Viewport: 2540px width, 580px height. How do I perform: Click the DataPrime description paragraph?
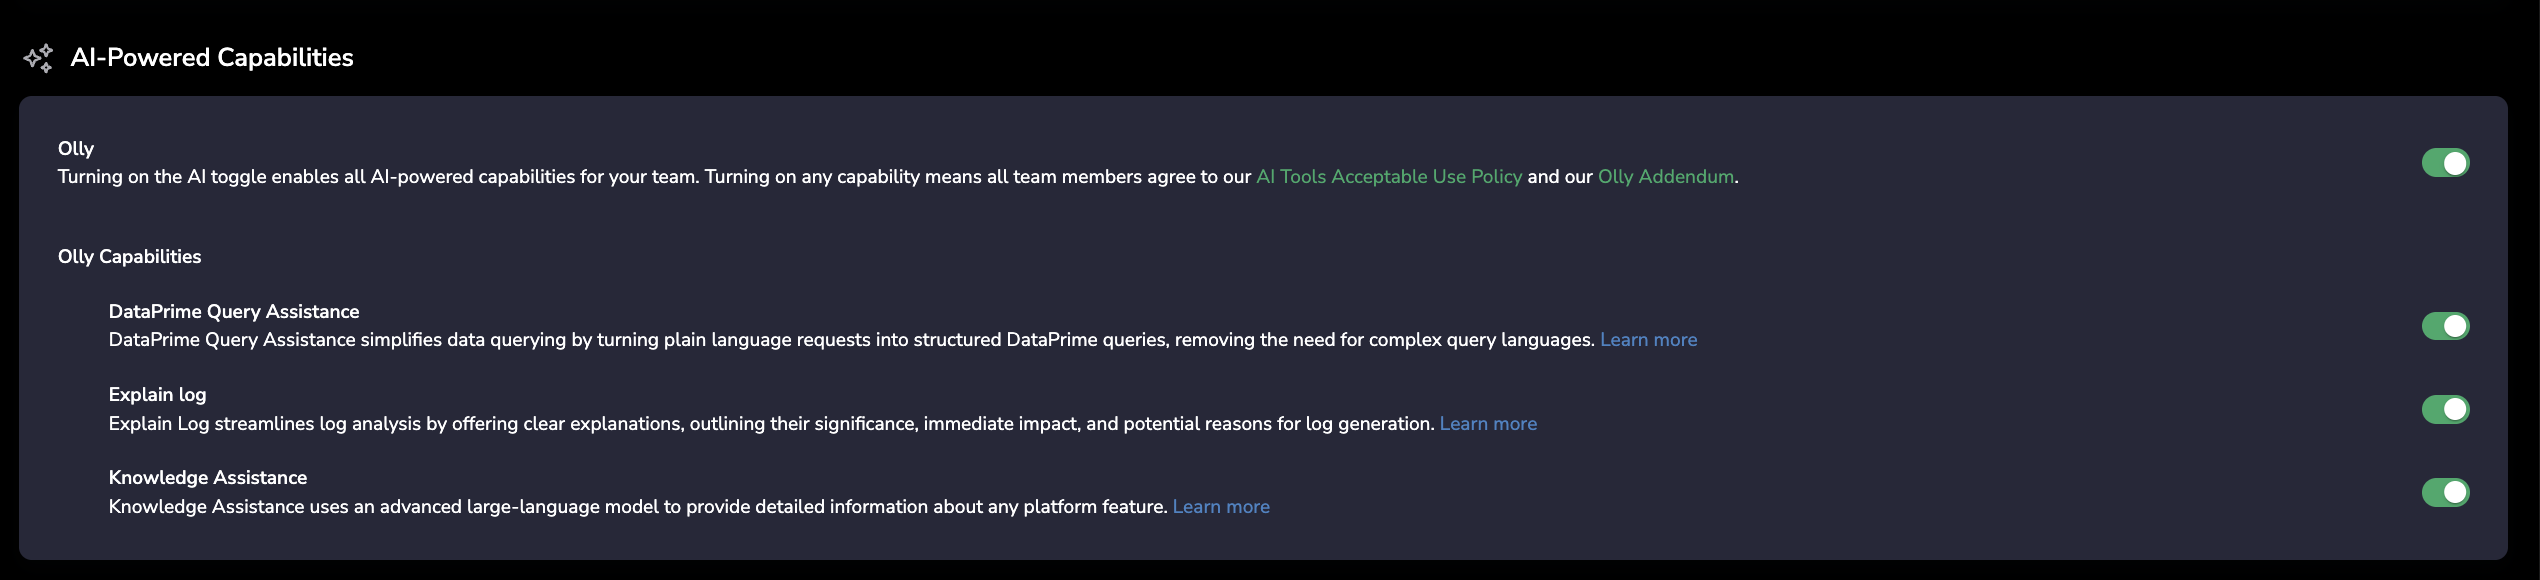click(850, 340)
